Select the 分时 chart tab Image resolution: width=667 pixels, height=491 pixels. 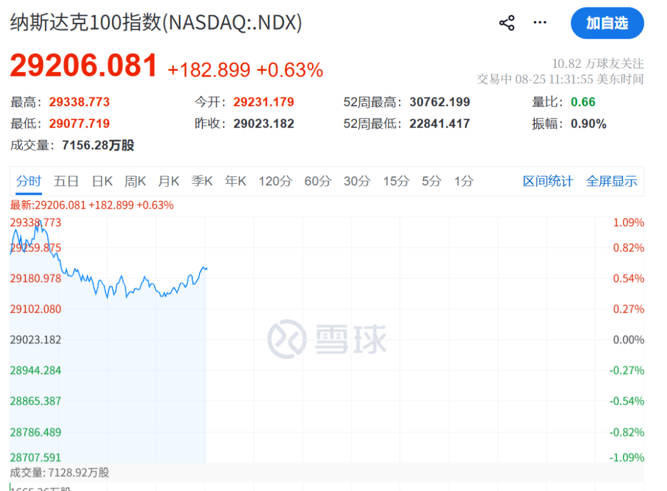pyautogui.click(x=29, y=181)
